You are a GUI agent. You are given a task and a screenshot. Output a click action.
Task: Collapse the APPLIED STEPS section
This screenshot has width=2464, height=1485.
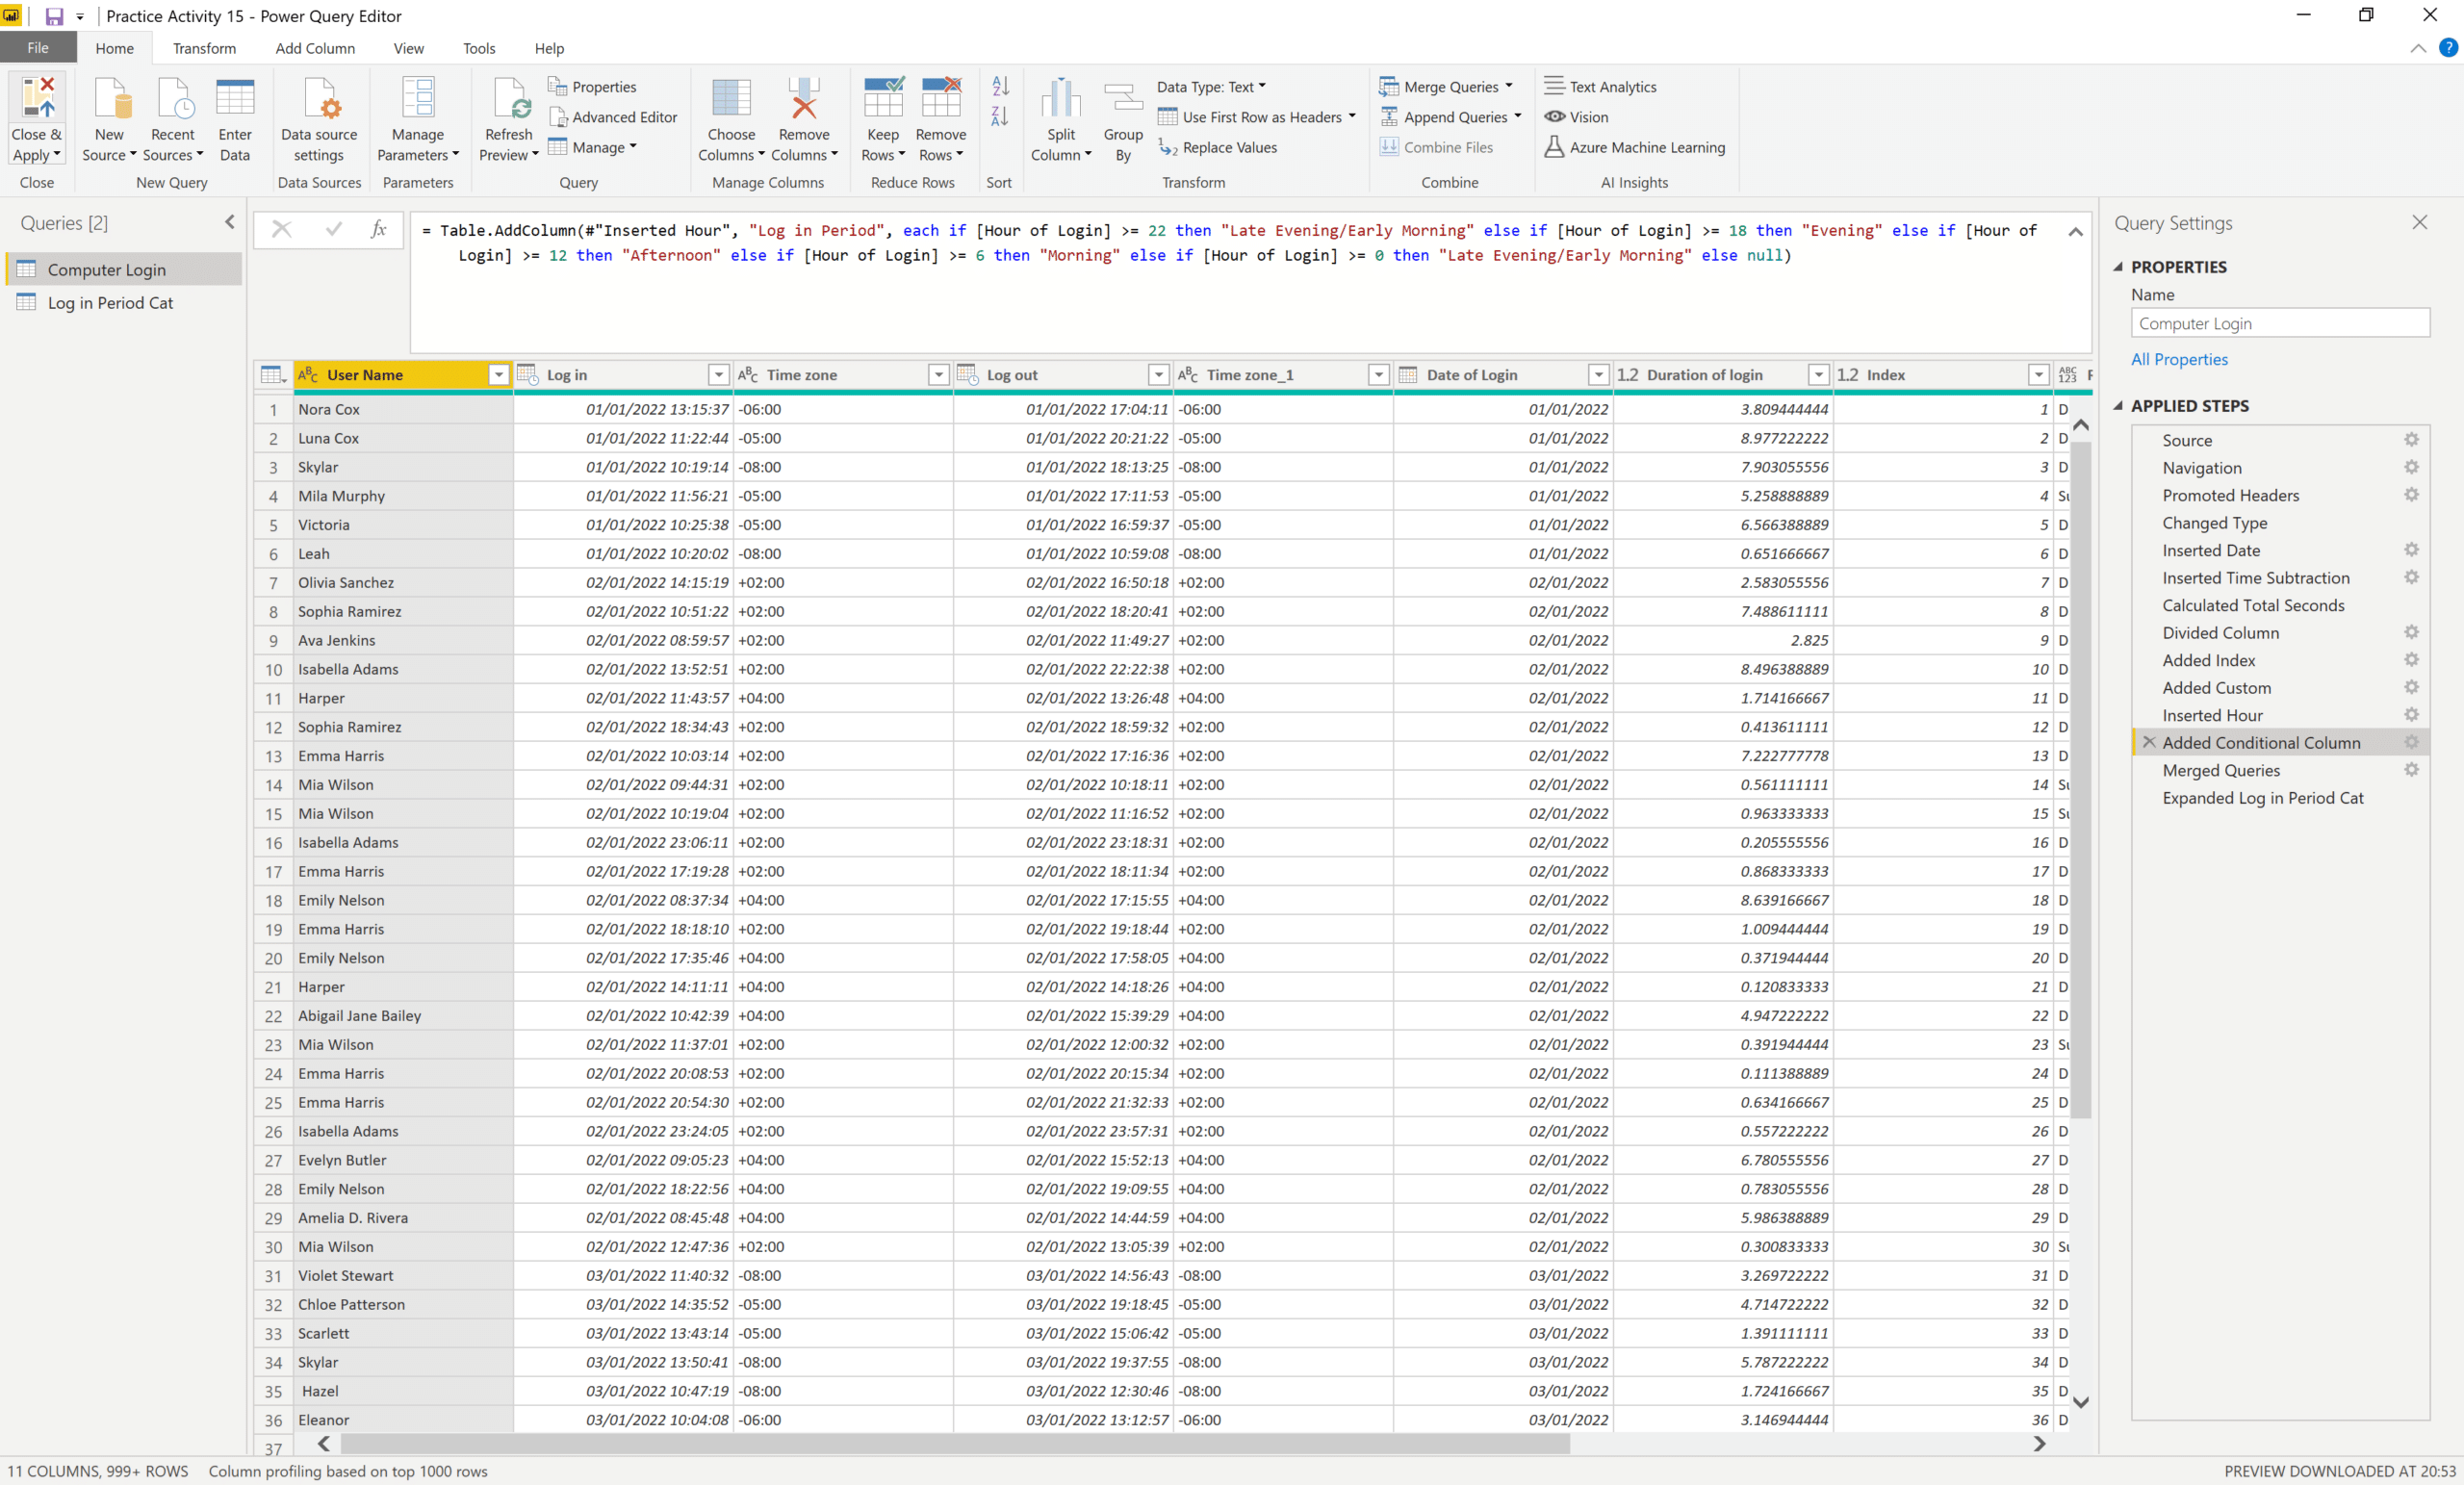point(2118,406)
